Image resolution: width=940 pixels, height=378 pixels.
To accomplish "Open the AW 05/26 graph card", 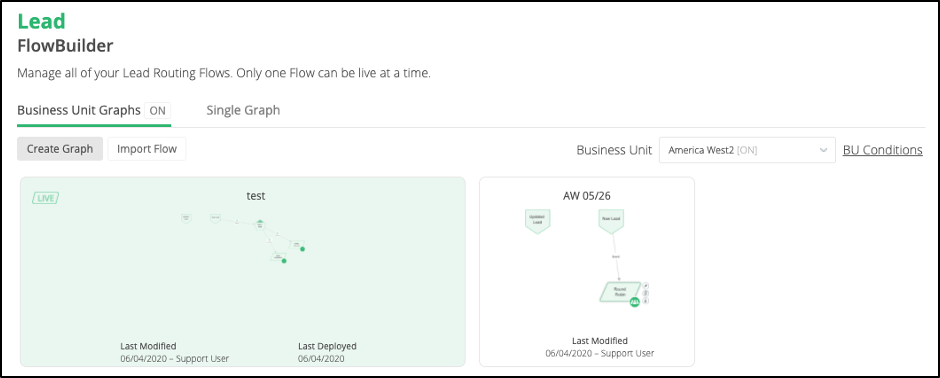I will point(587,271).
